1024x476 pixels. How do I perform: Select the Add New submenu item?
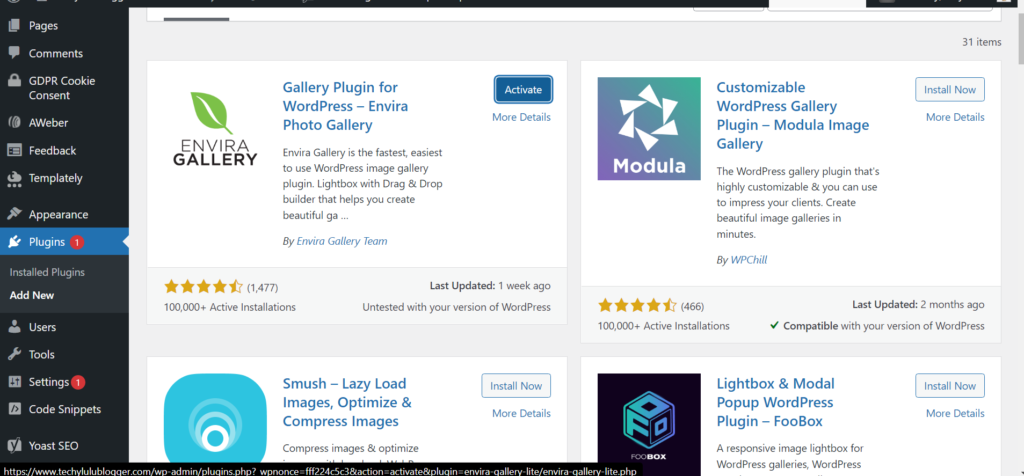click(x=32, y=295)
